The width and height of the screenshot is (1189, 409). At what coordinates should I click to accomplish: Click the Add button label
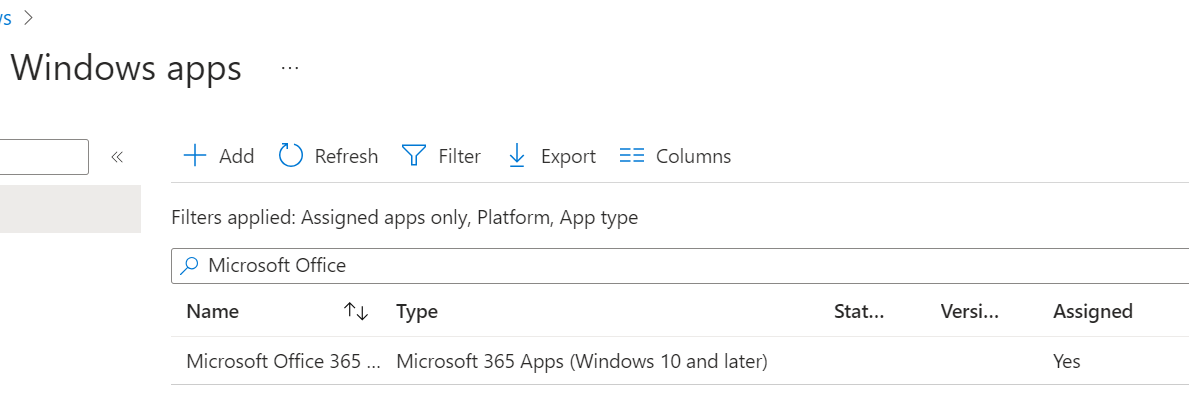[x=237, y=156]
